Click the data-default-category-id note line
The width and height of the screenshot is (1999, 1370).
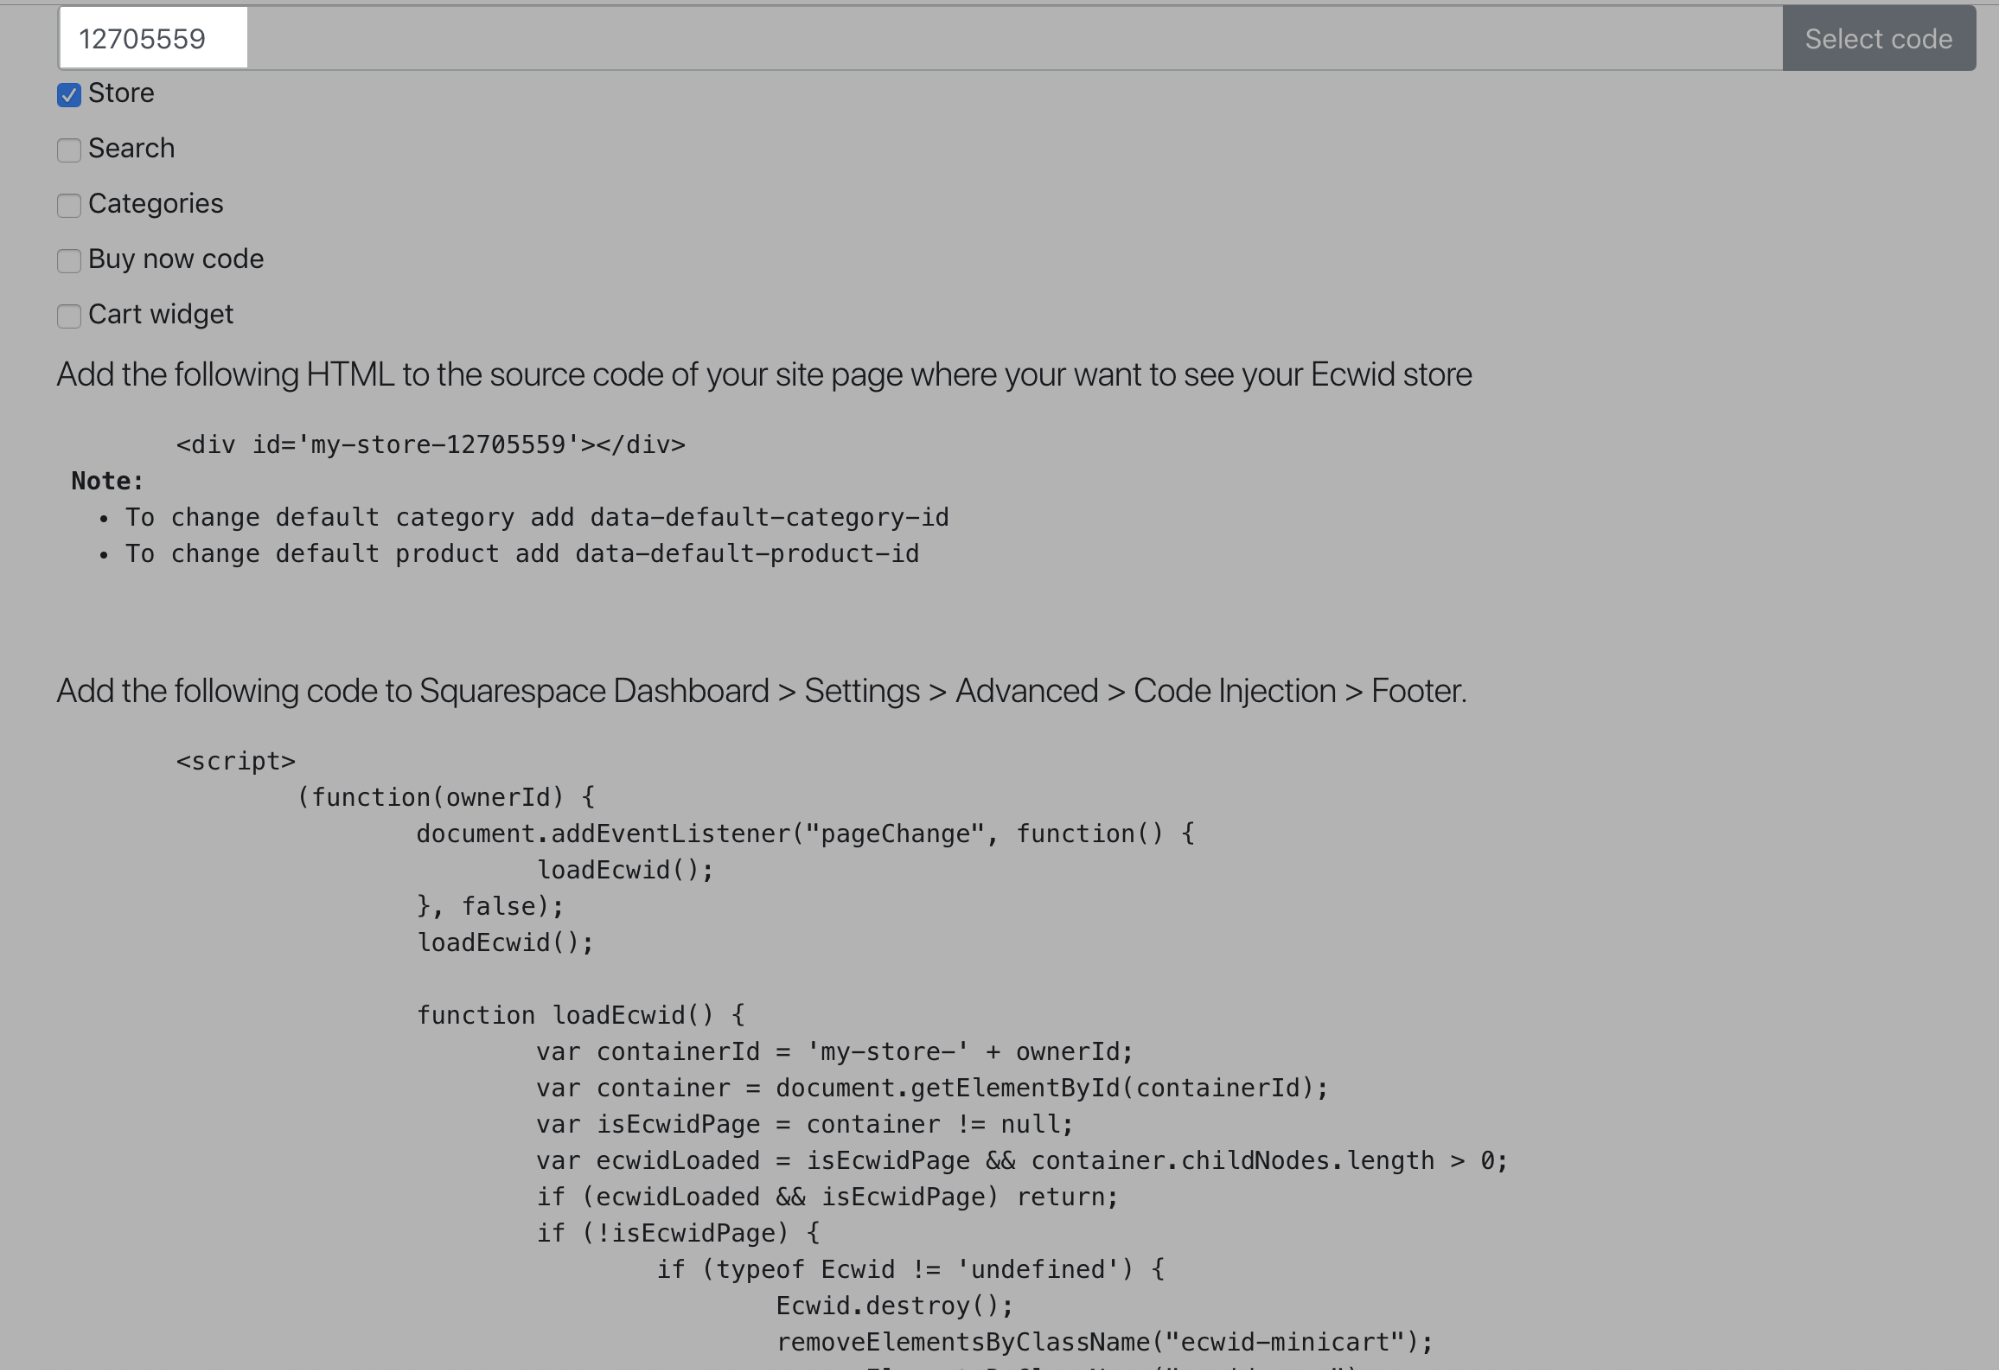(537, 517)
